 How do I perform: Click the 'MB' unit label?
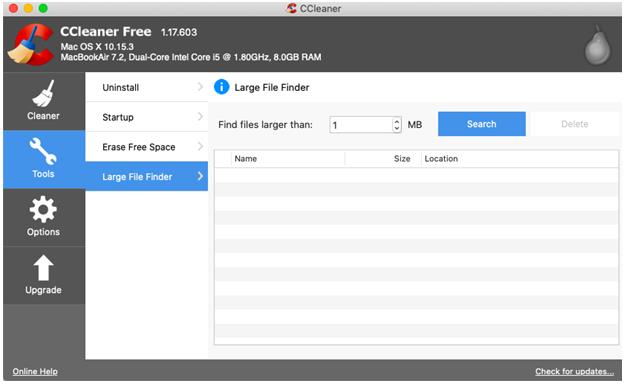click(x=415, y=125)
